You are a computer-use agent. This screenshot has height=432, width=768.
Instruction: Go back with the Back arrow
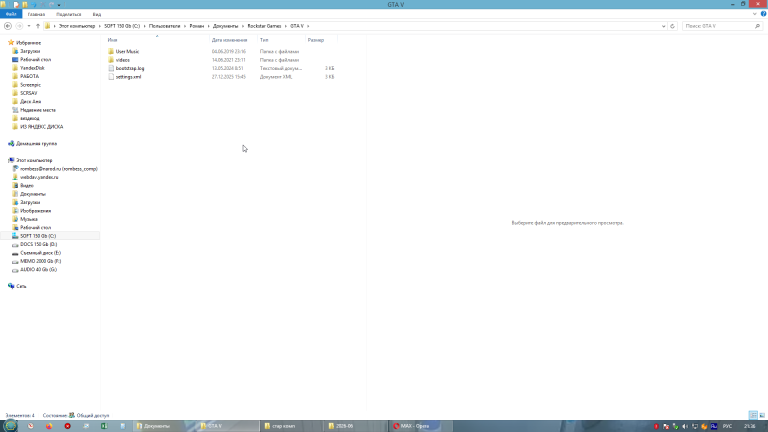click(x=8, y=26)
